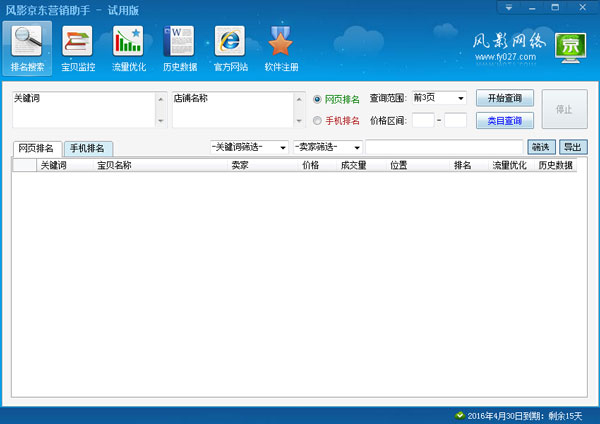Click the 停止 button
The width and height of the screenshot is (600, 424).
click(x=564, y=109)
